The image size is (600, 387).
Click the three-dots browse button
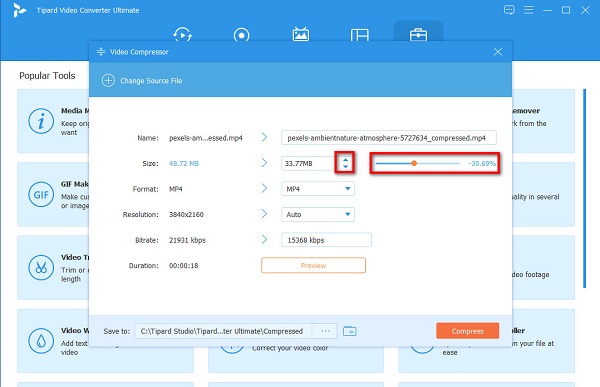pyautogui.click(x=325, y=331)
